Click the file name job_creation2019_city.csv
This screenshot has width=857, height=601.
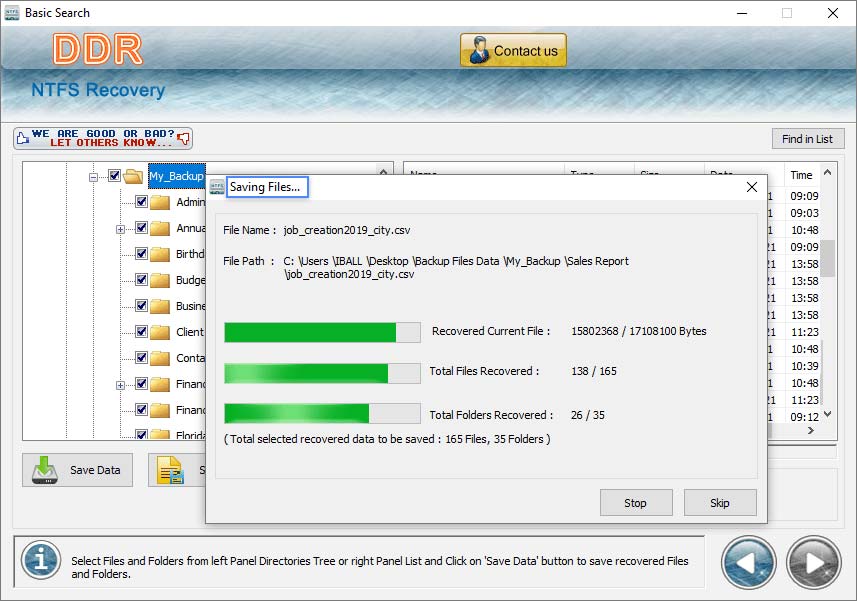(x=347, y=230)
